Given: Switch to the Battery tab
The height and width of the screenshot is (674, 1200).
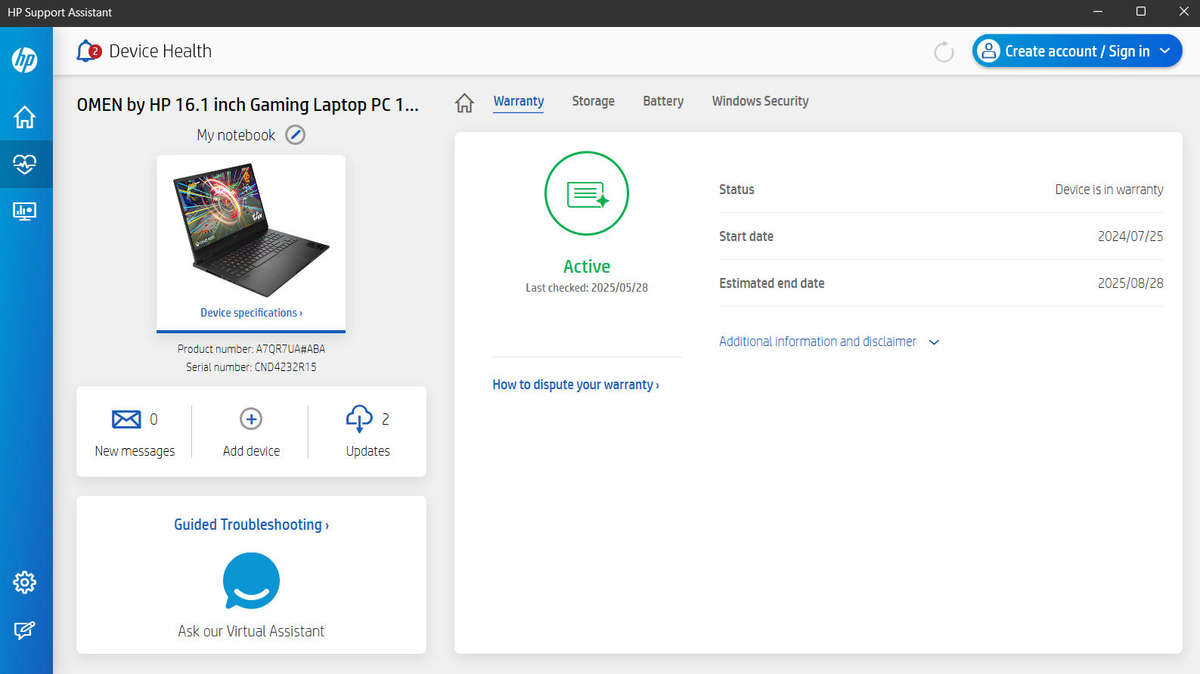Looking at the screenshot, I should pos(663,101).
